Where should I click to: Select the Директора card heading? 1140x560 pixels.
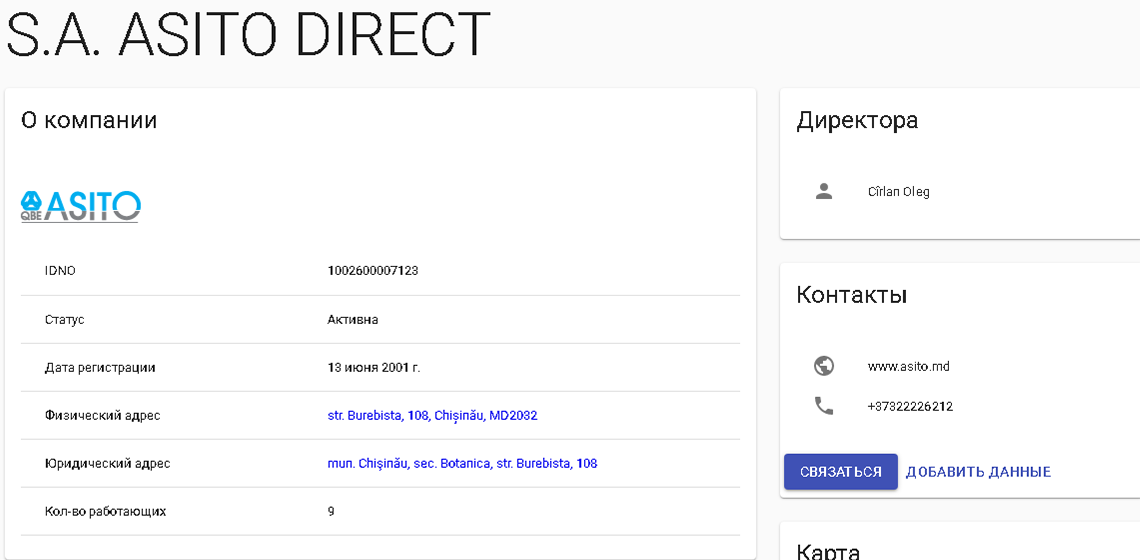click(857, 121)
